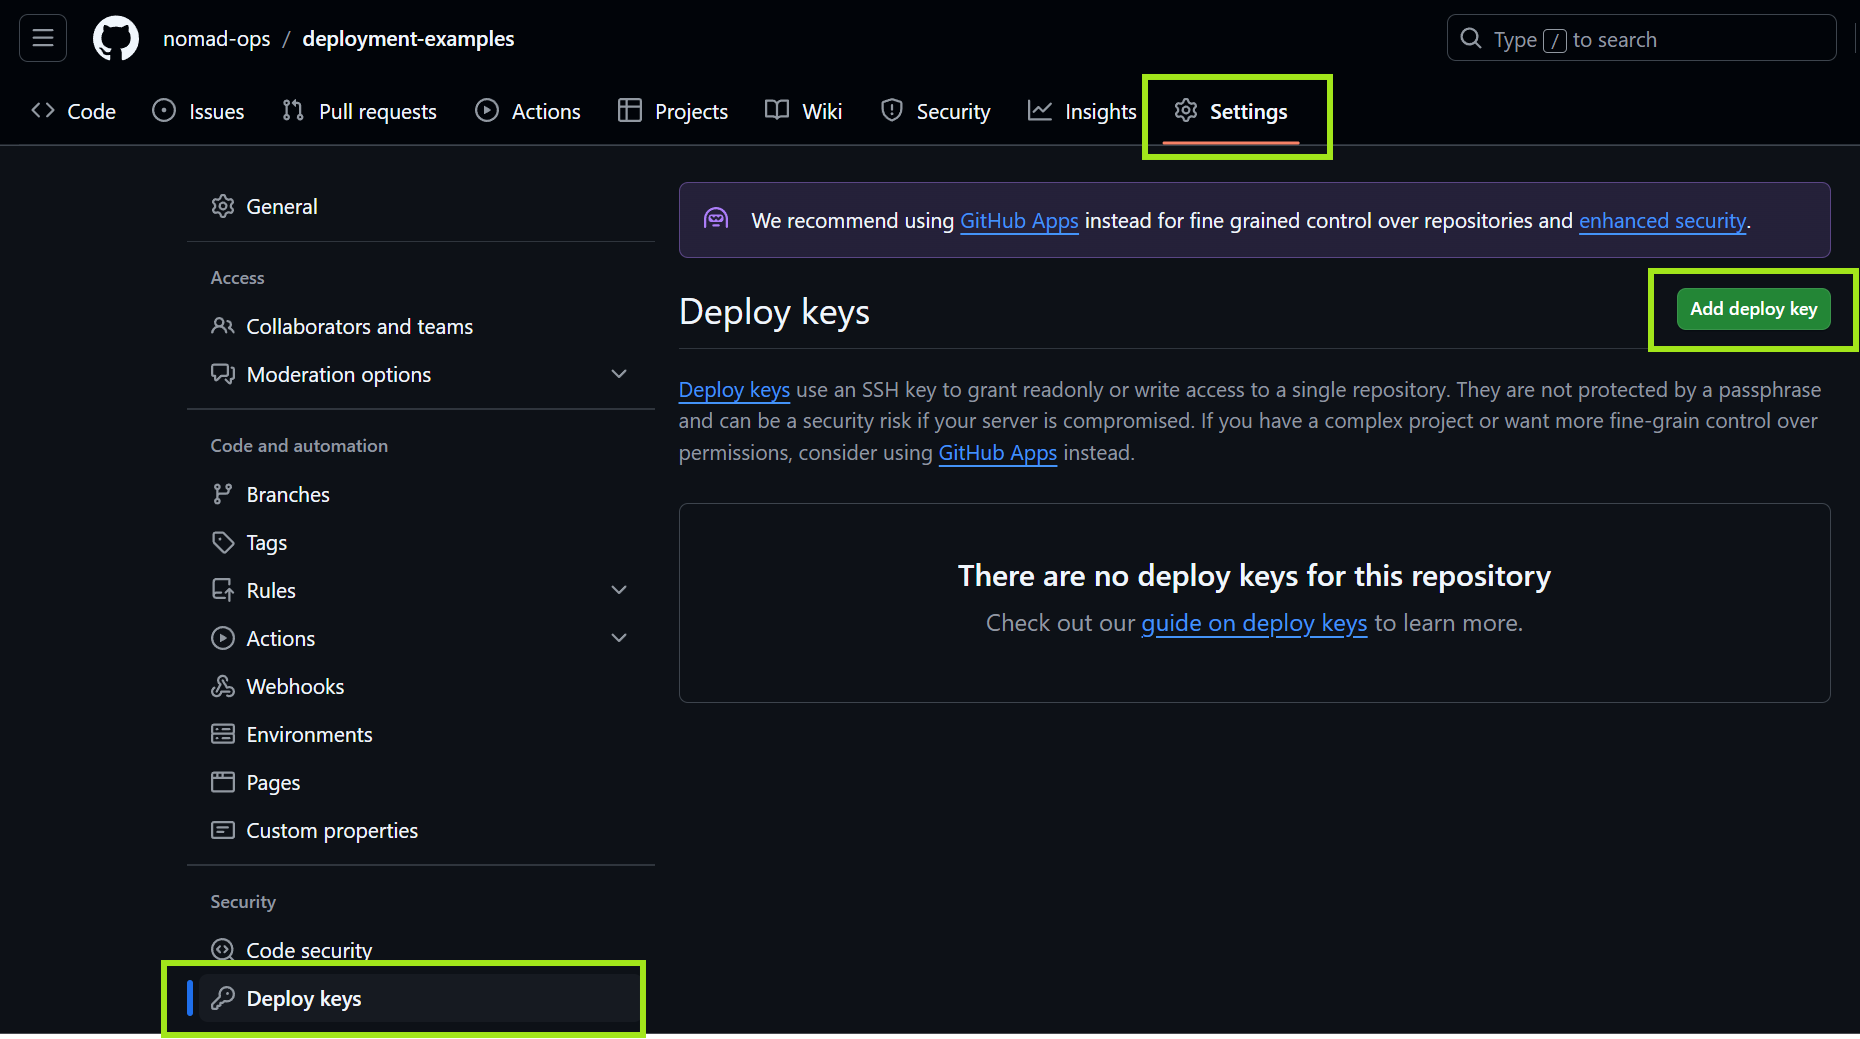Open the Projects tab
Viewport: 1860px width, 1039px height.
pyautogui.click(x=673, y=111)
